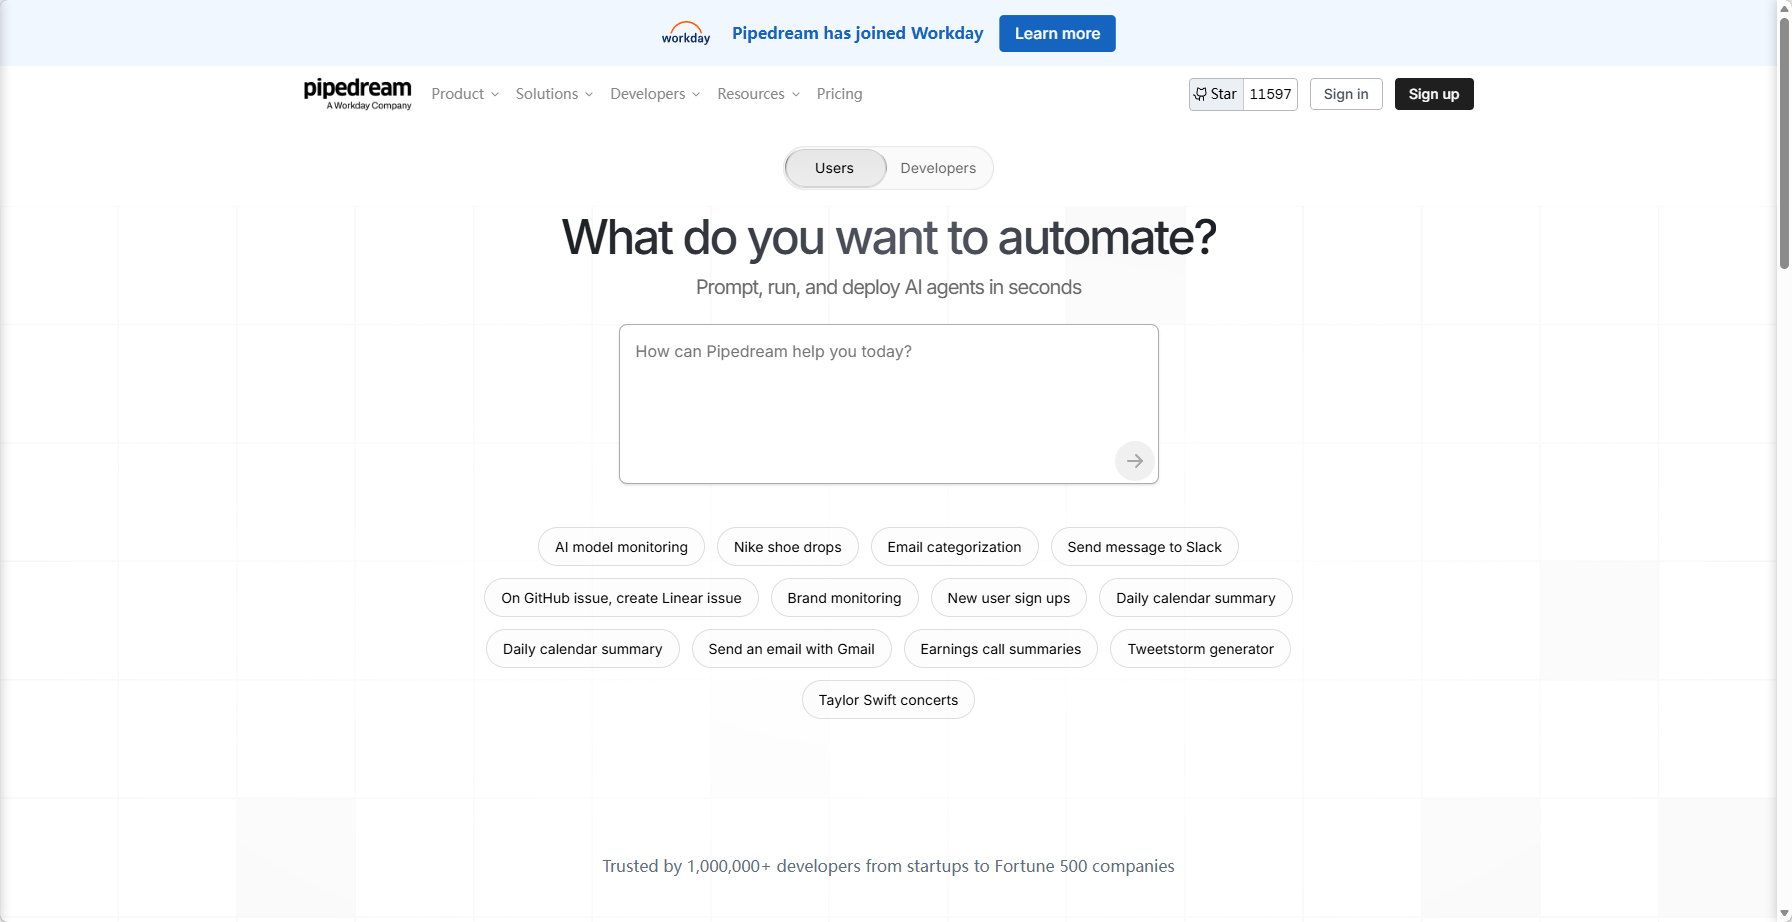Click the scrollbar up arrow
The height and width of the screenshot is (922, 1792).
1784,7
